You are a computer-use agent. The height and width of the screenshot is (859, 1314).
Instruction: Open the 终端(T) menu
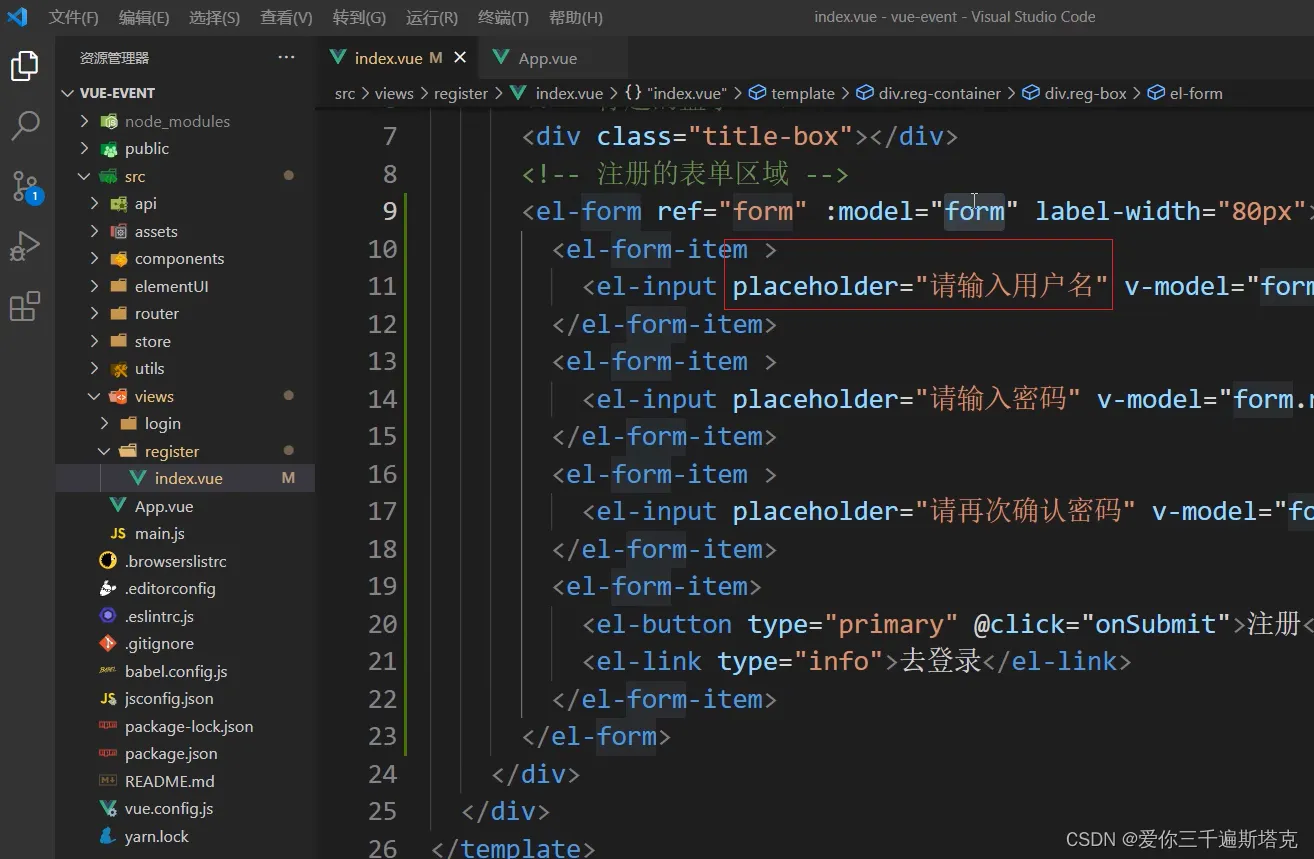click(503, 17)
